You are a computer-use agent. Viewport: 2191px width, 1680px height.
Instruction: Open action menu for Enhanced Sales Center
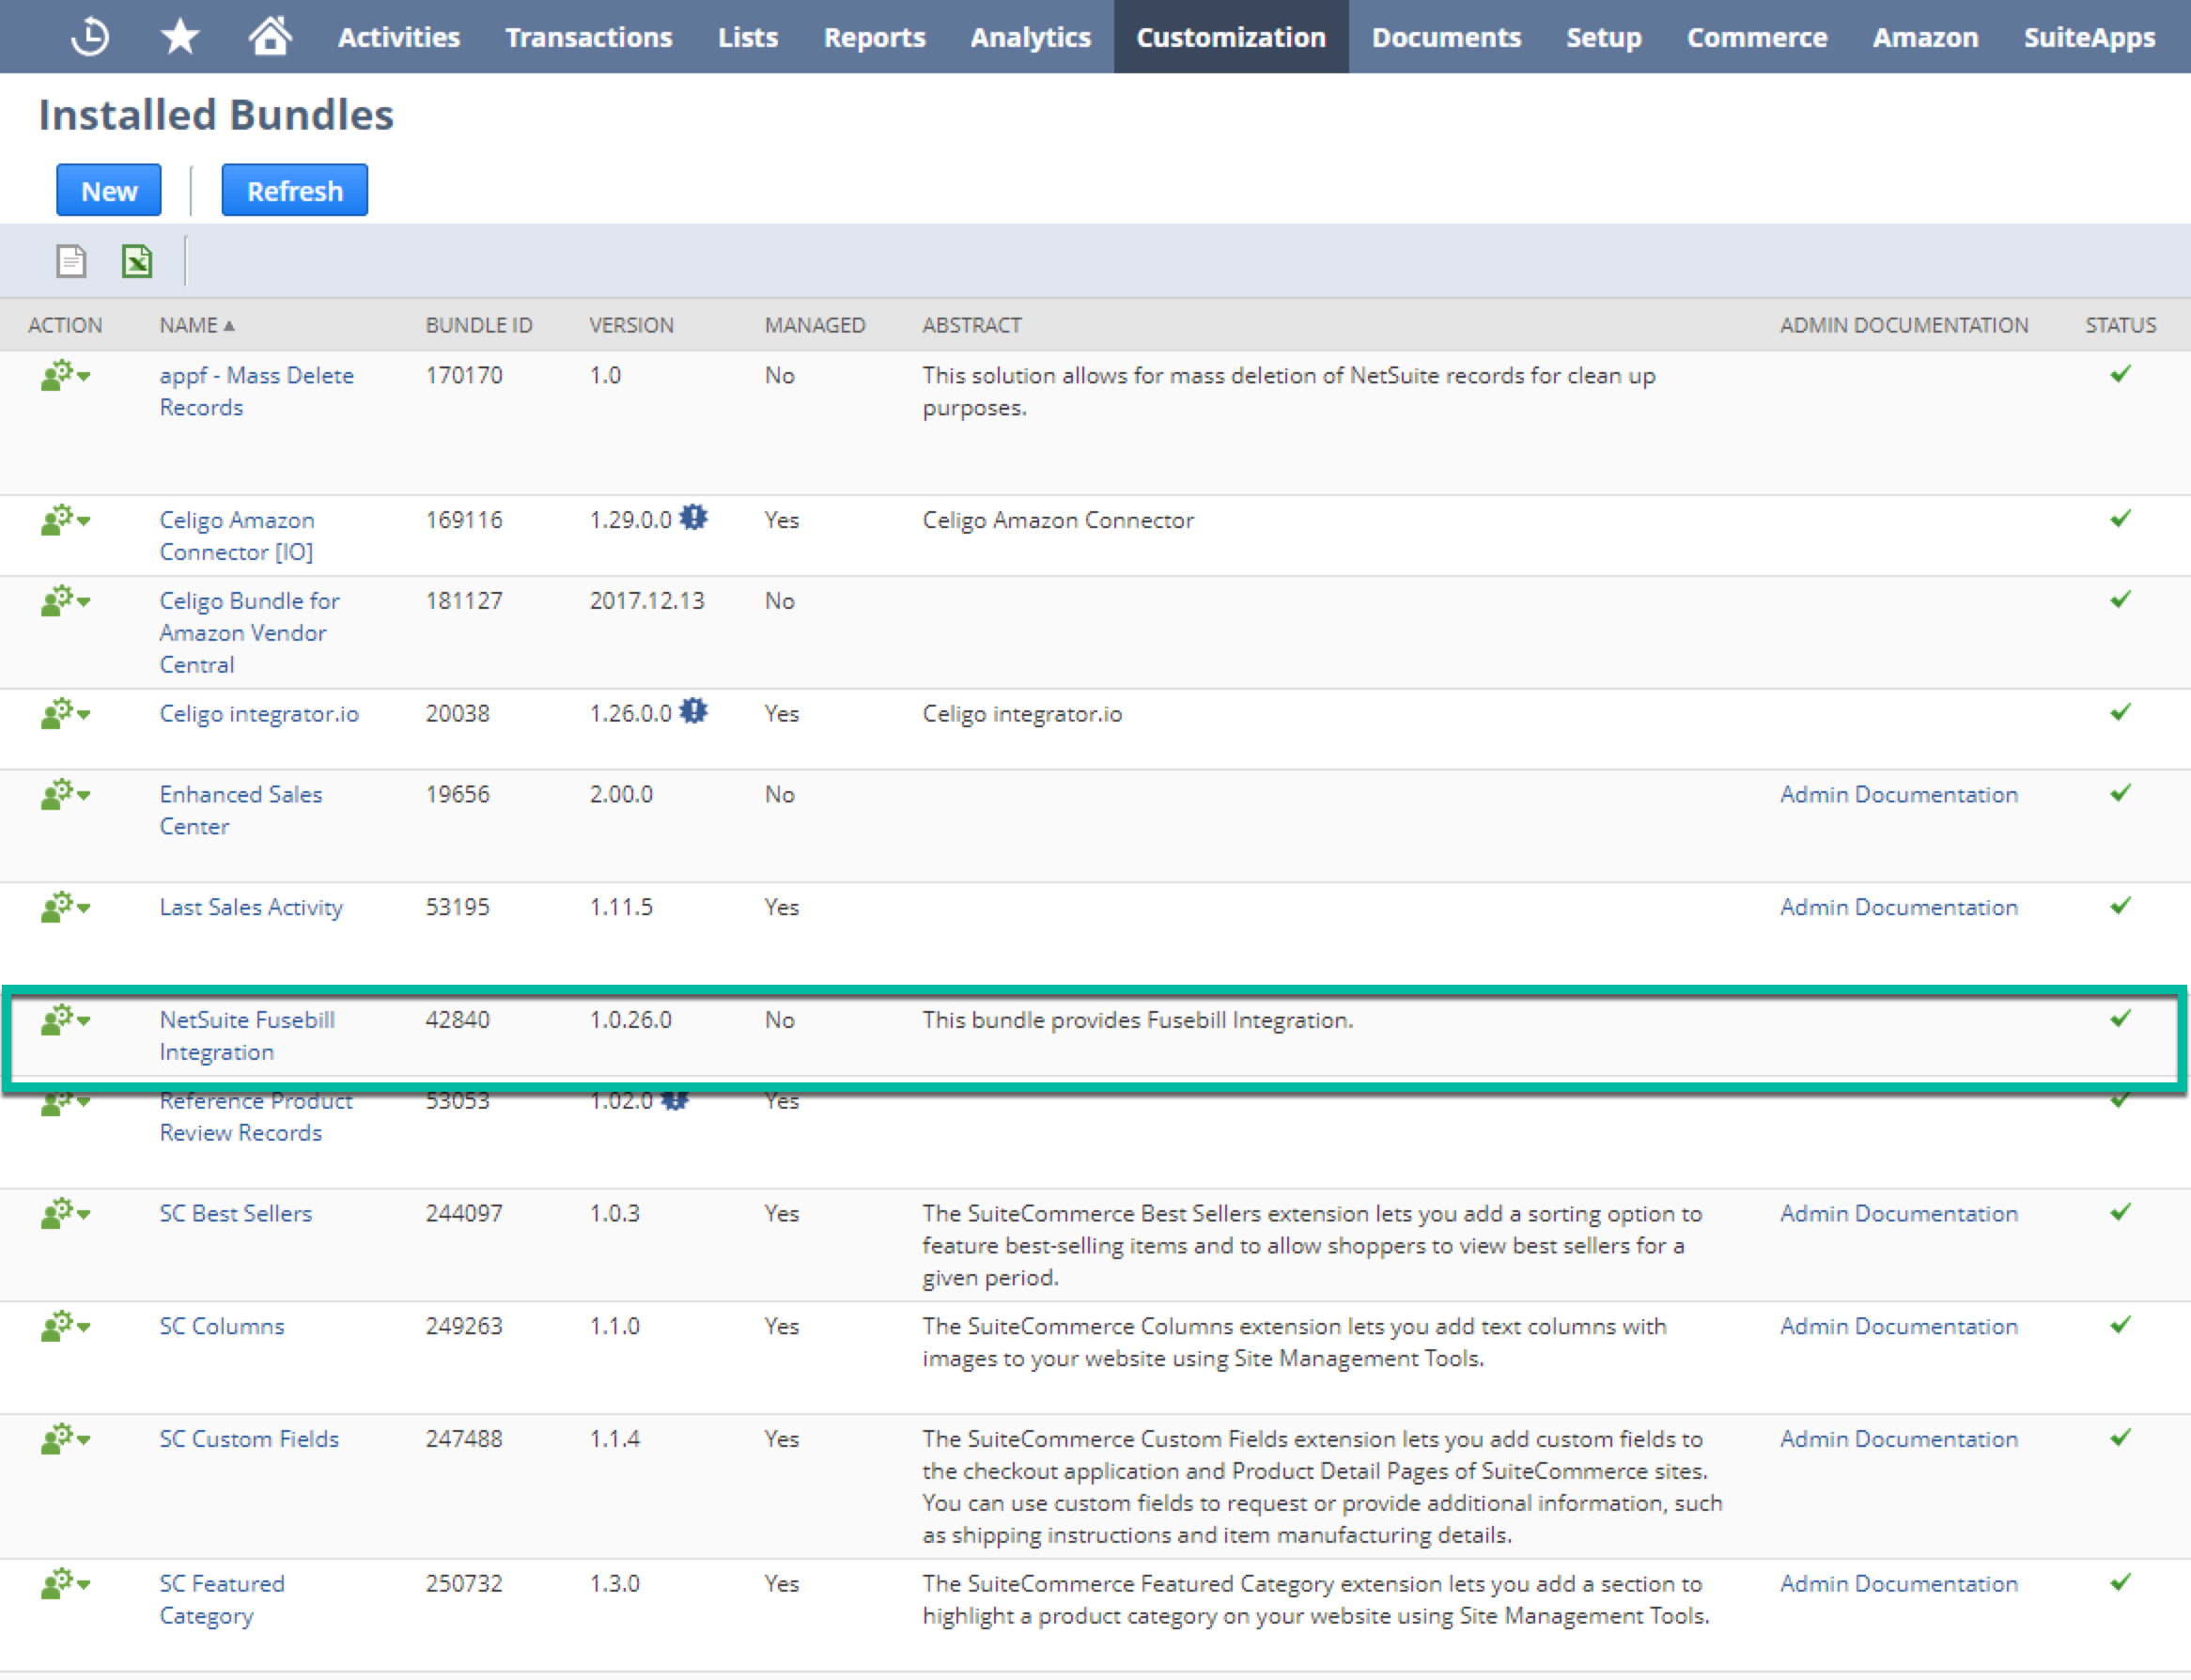pos(65,794)
